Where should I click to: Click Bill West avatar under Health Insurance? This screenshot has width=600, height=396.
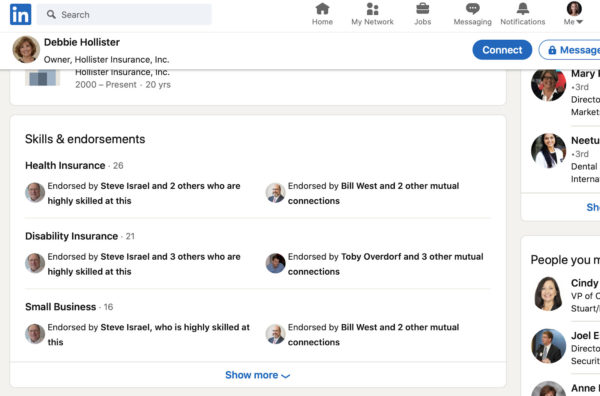(276, 192)
